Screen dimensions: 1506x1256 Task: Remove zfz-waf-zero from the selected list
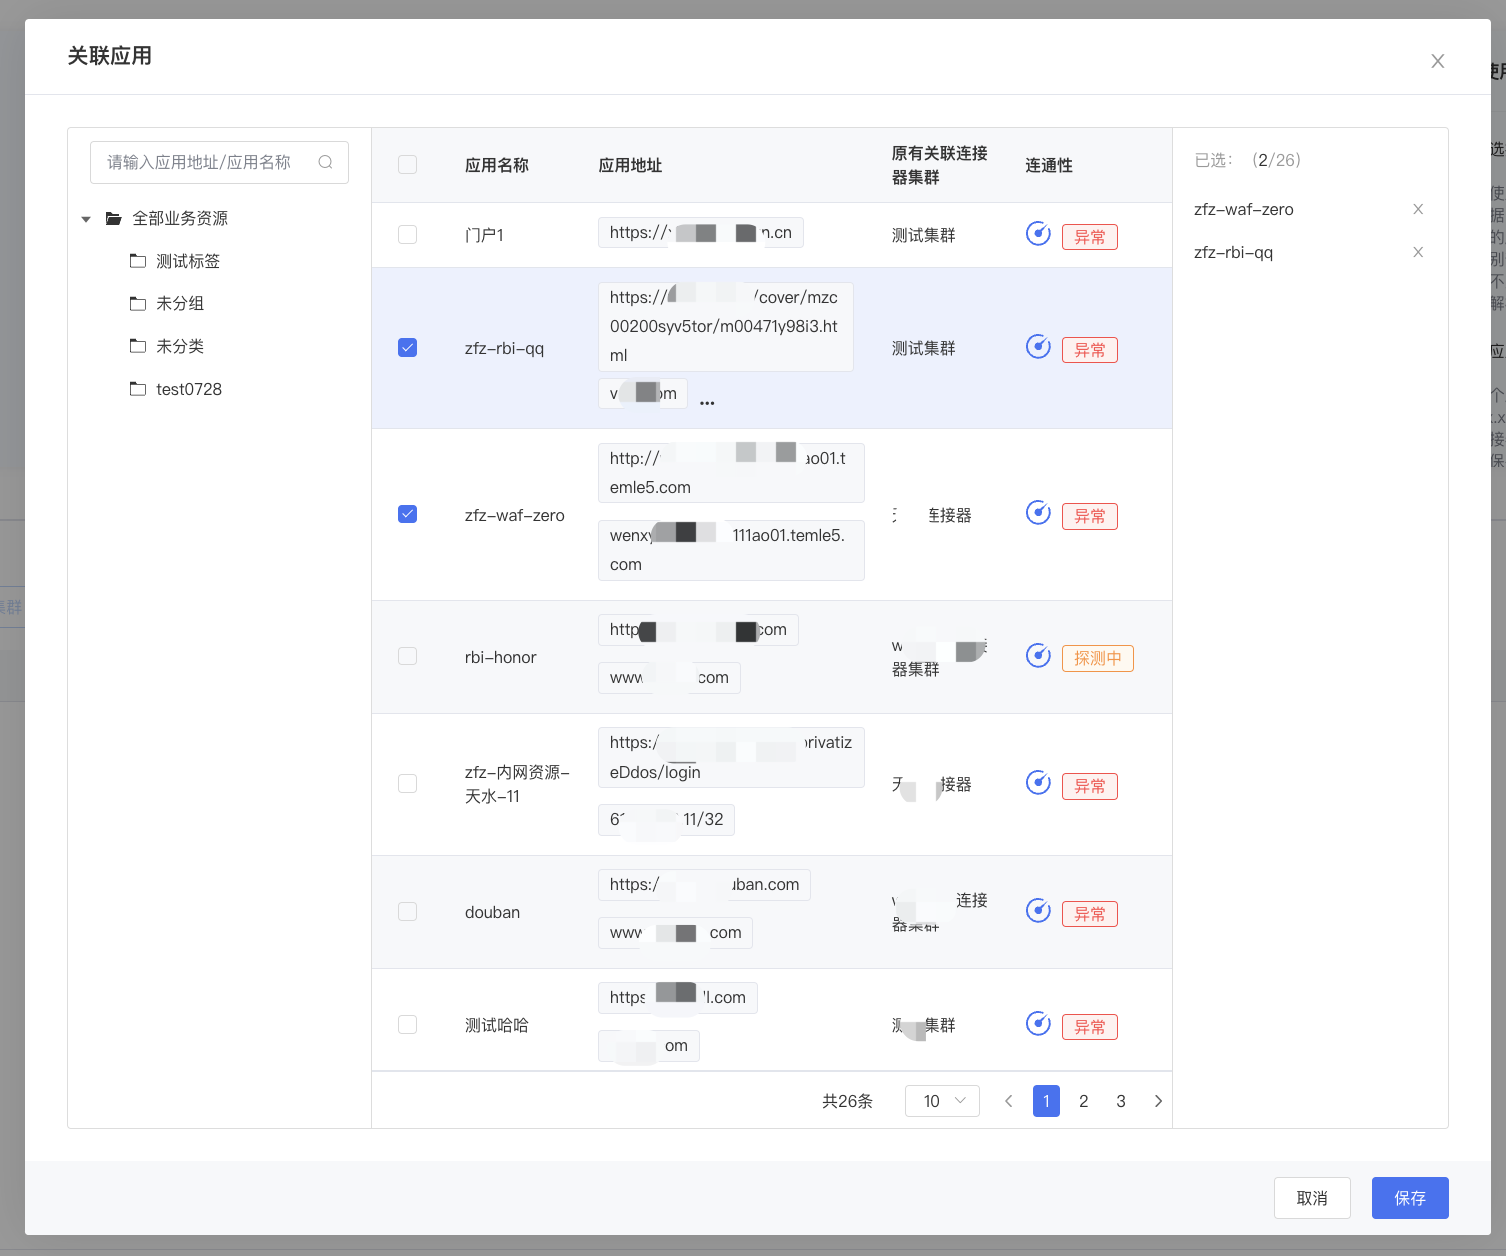tap(1418, 209)
